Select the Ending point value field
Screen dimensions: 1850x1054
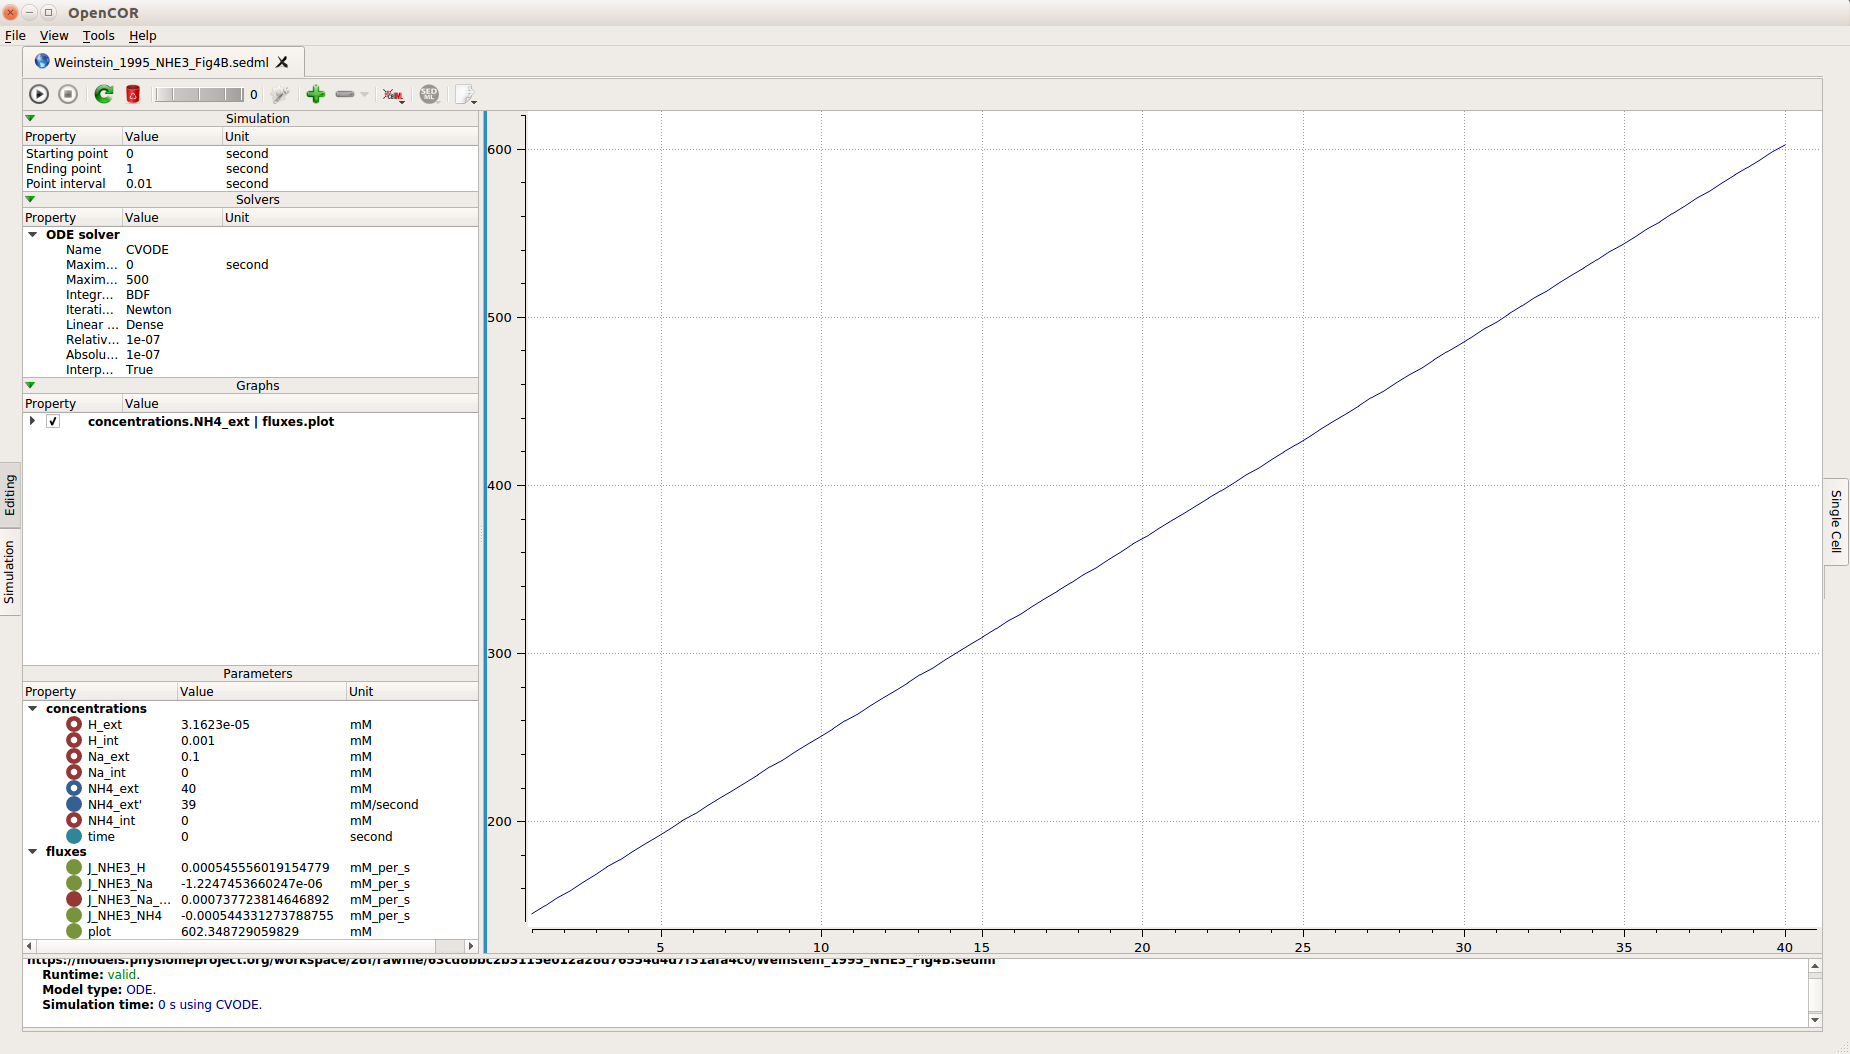point(170,169)
